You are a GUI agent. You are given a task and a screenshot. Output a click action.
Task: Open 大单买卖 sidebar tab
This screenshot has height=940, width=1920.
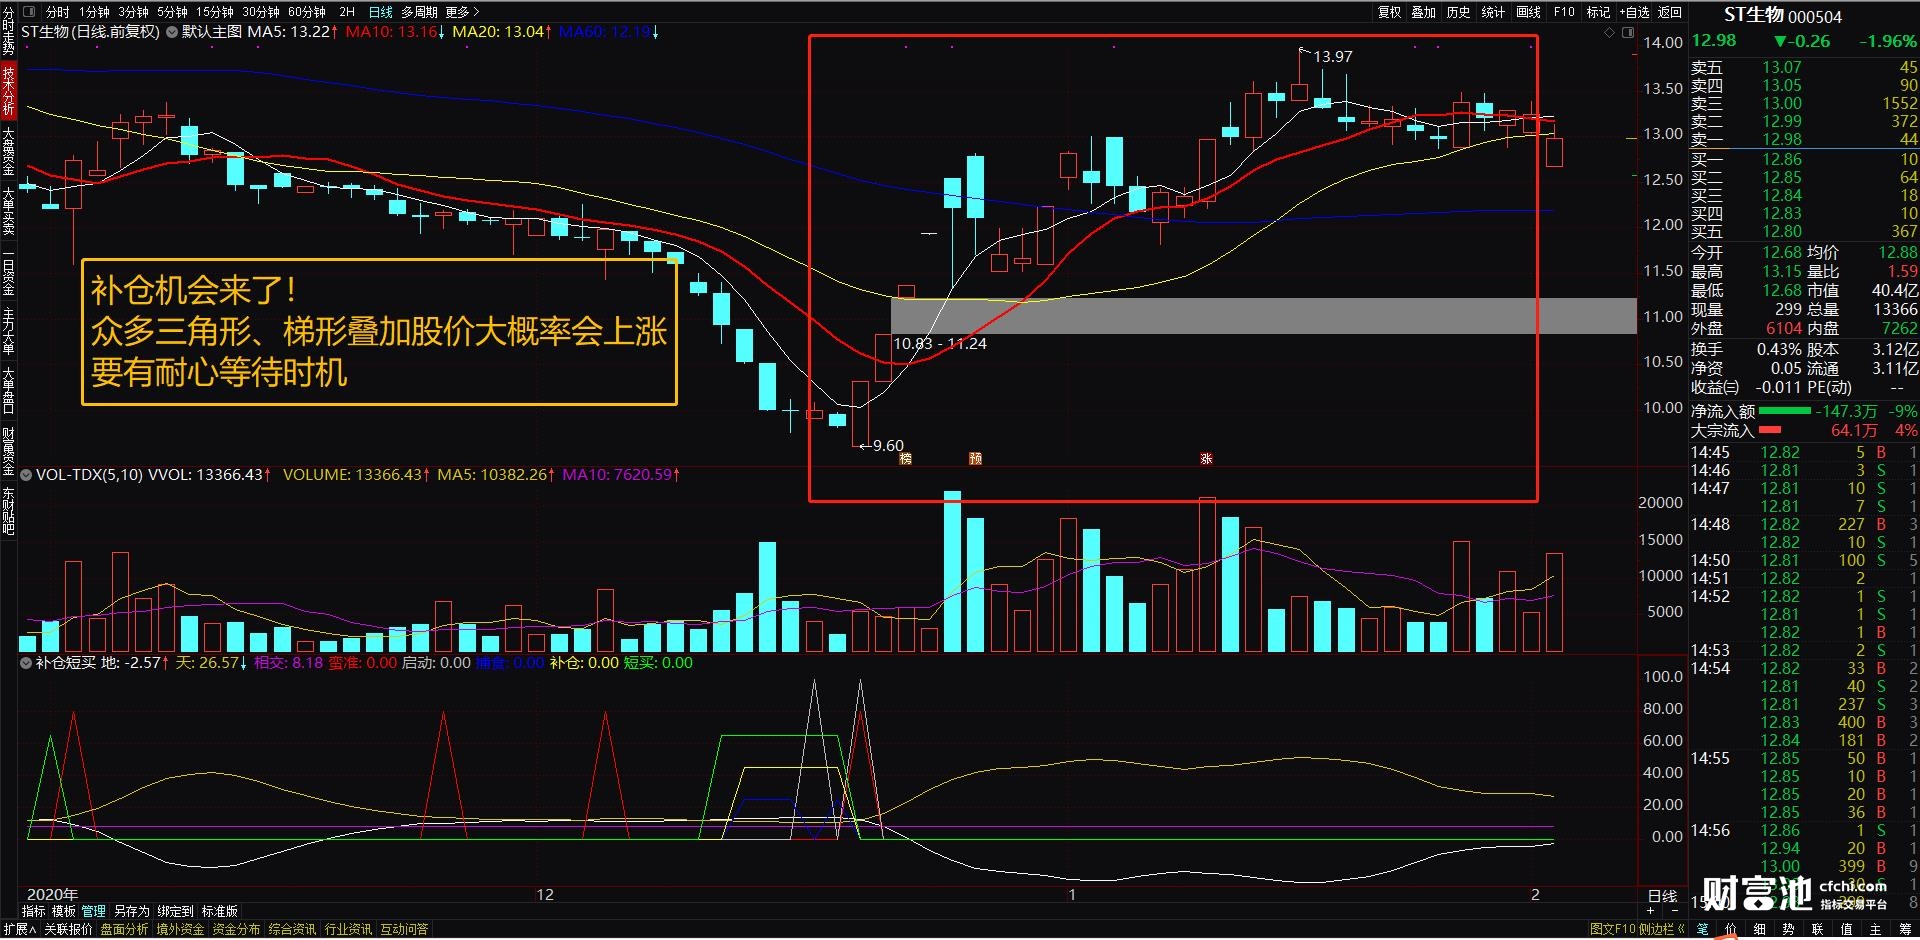point(8,210)
